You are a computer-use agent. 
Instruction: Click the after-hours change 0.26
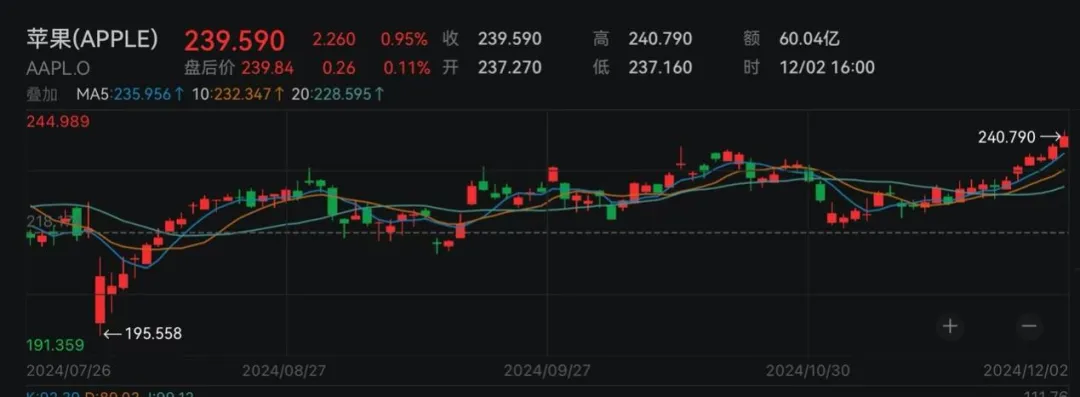click(x=340, y=68)
